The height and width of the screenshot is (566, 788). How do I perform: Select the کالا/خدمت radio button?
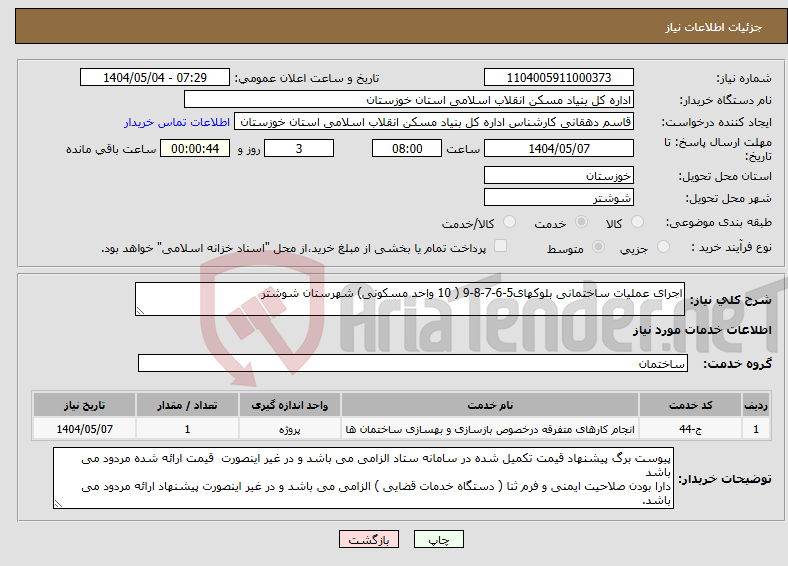pos(509,222)
